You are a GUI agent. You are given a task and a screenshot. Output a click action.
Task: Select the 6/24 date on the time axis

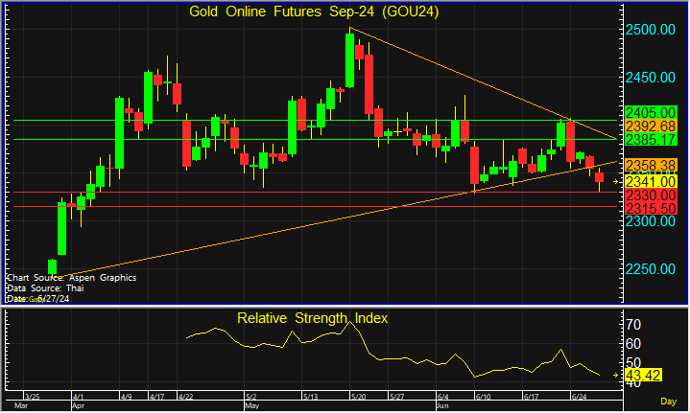pyautogui.click(x=578, y=396)
